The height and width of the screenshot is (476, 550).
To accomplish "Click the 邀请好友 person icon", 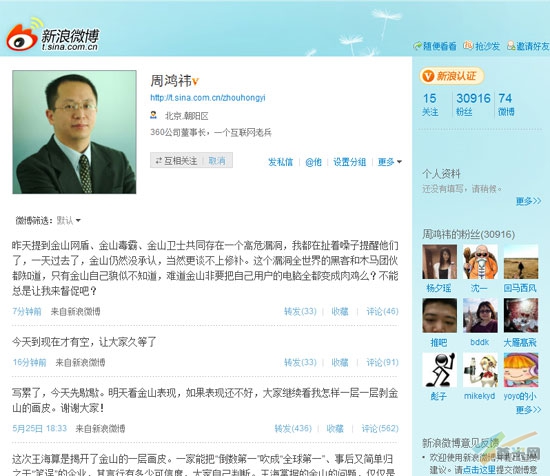I will pyautogui.click(x=511, y=46).
